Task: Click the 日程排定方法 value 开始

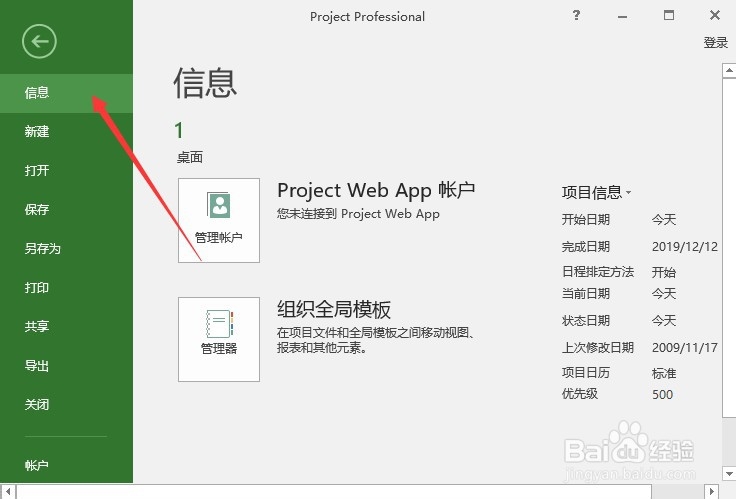Action: (x=664, y=272)
